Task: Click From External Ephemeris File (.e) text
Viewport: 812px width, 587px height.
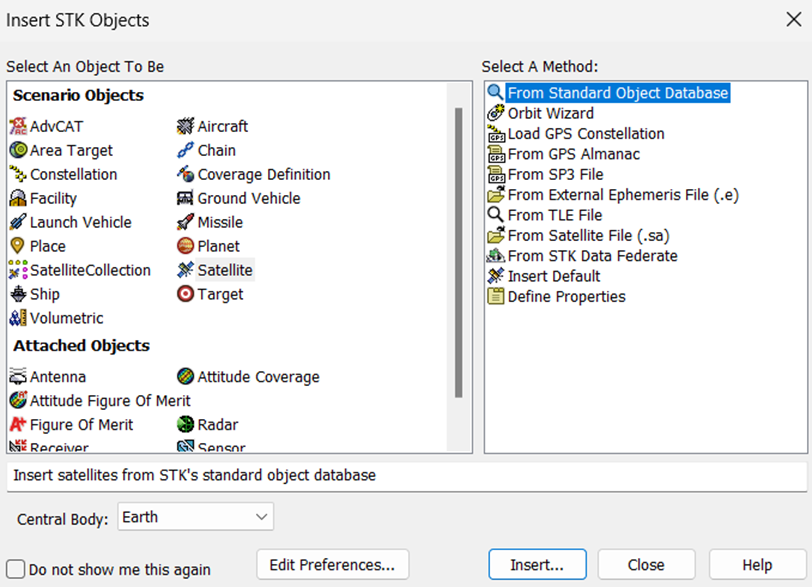Action: [623, 195]
